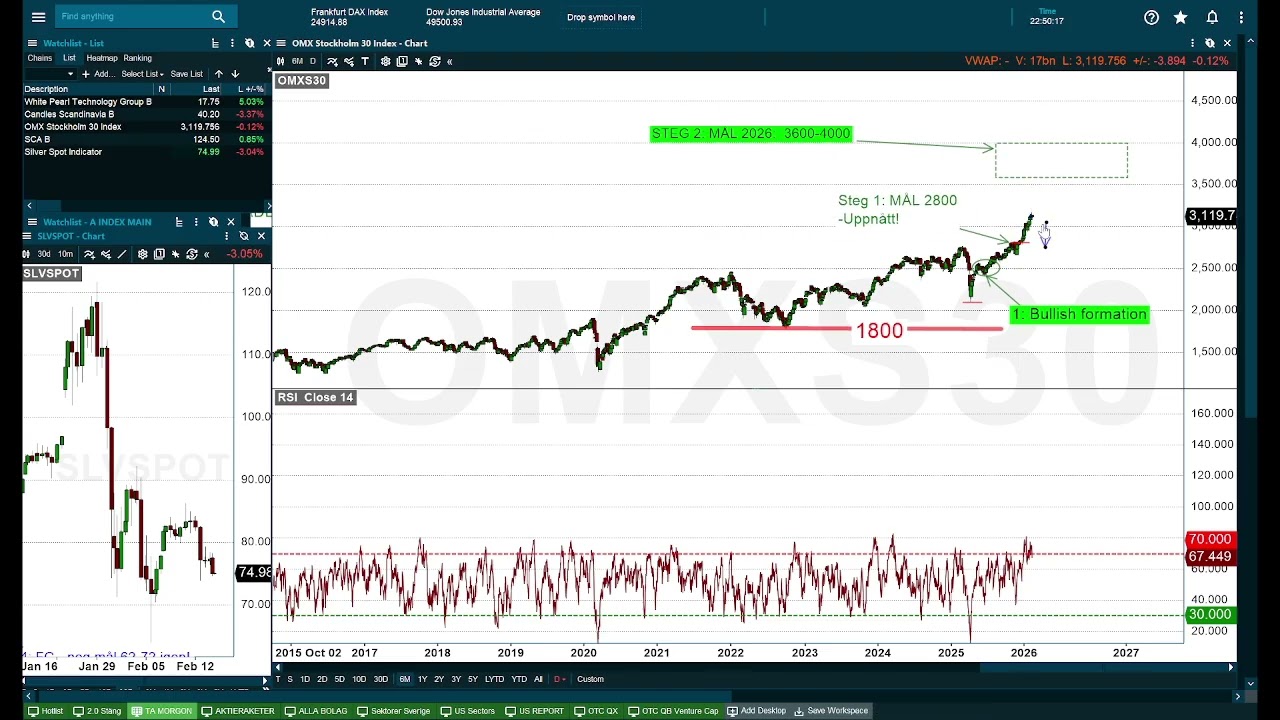Open OMX Stockholm 30 chart panel menu
Image resolution: width=1280 pixels, height=720 pixels.
pos(281,43)
